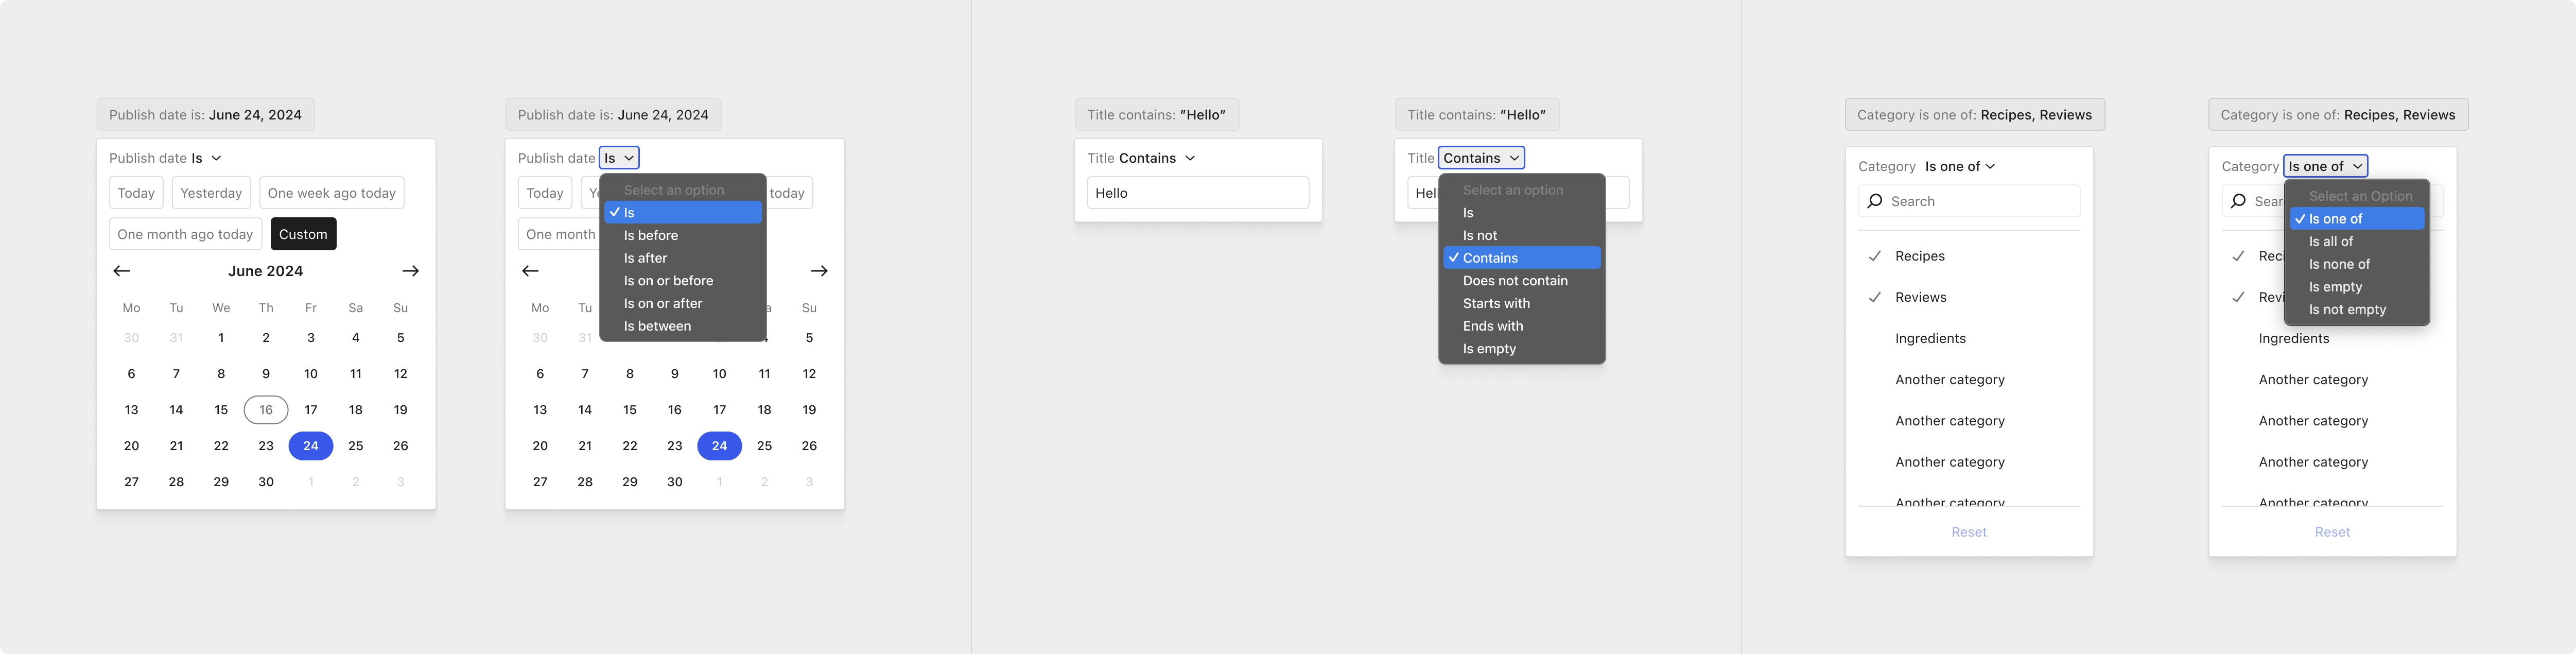Click next month arrow in first calendar

(410, 271)
